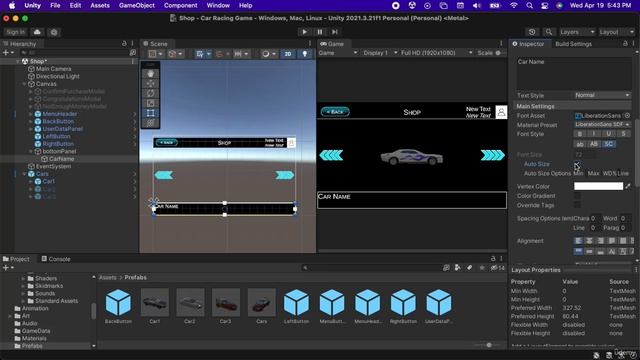Open the font asset object picker
This screenshot has height=360, width=640.
pyautogui.click(x=627, y=116)
